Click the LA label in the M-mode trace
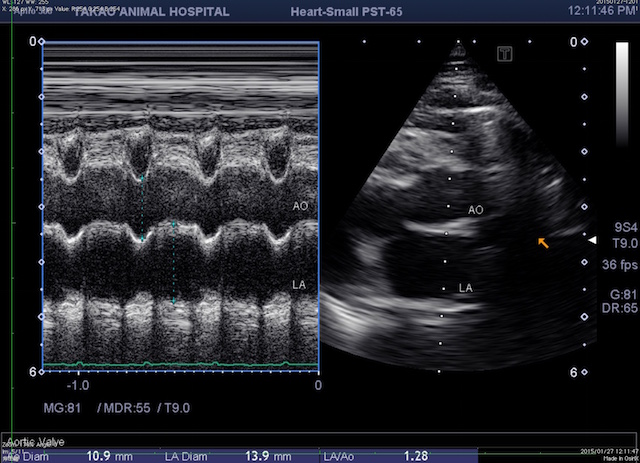The height and width of the screenshot is (463, 640). coord(299,285)
